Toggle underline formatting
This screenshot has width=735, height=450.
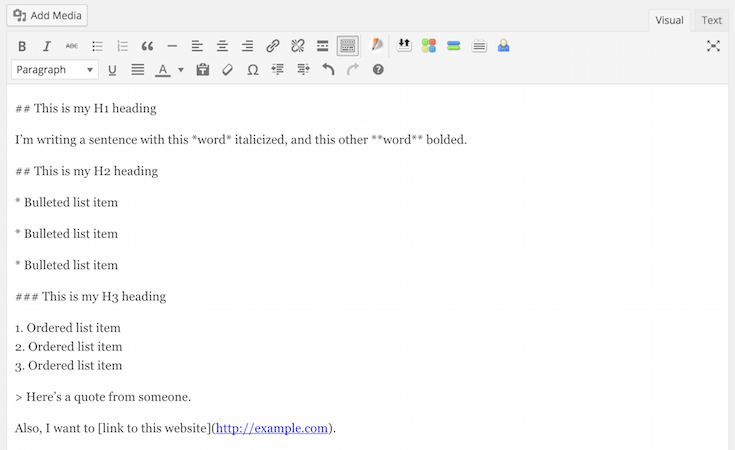pos(112,70)
